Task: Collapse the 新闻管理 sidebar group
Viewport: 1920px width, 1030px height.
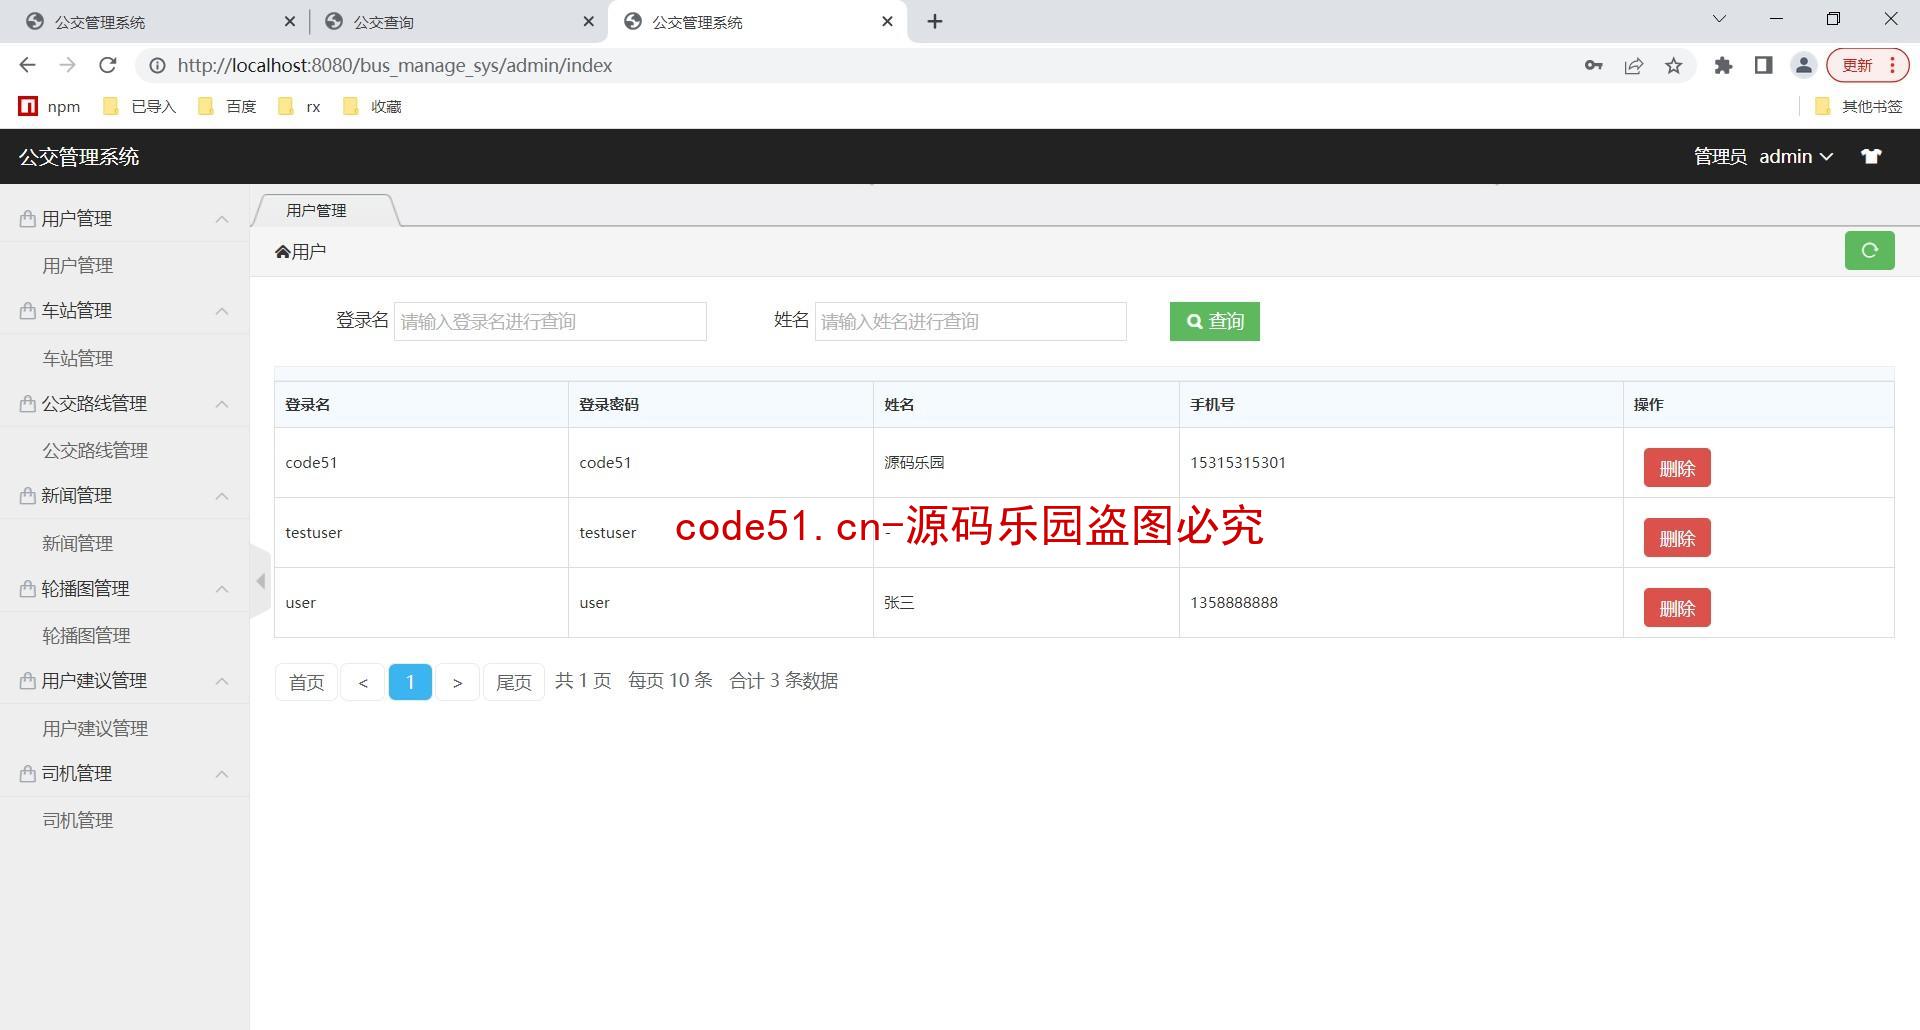Action: click(124, 495)
